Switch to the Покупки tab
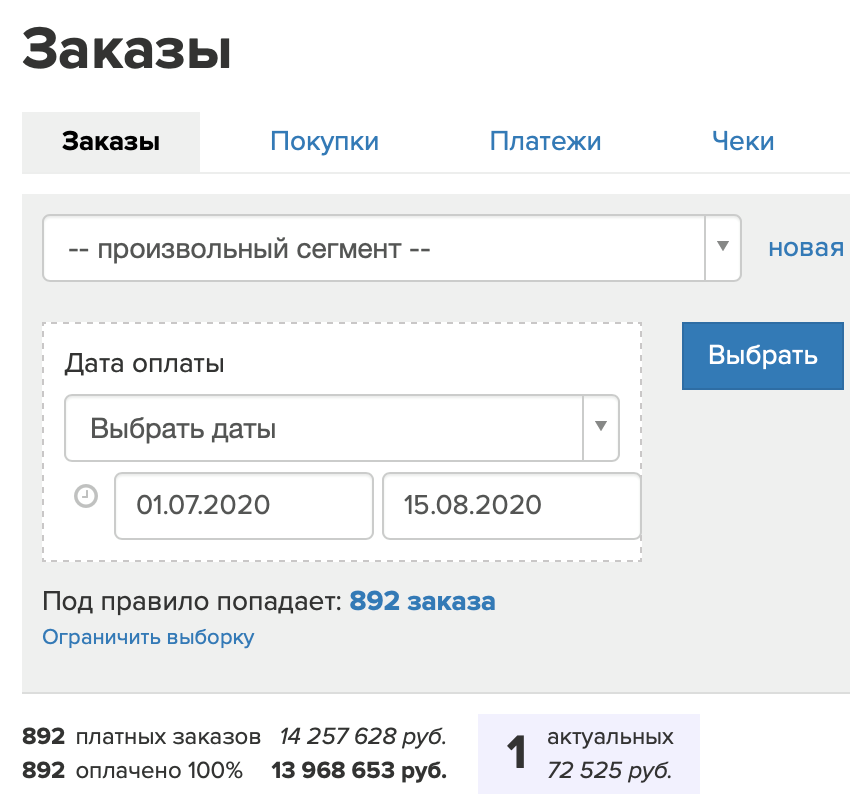This screenshot has width=850, height=808. coord(324,141)
